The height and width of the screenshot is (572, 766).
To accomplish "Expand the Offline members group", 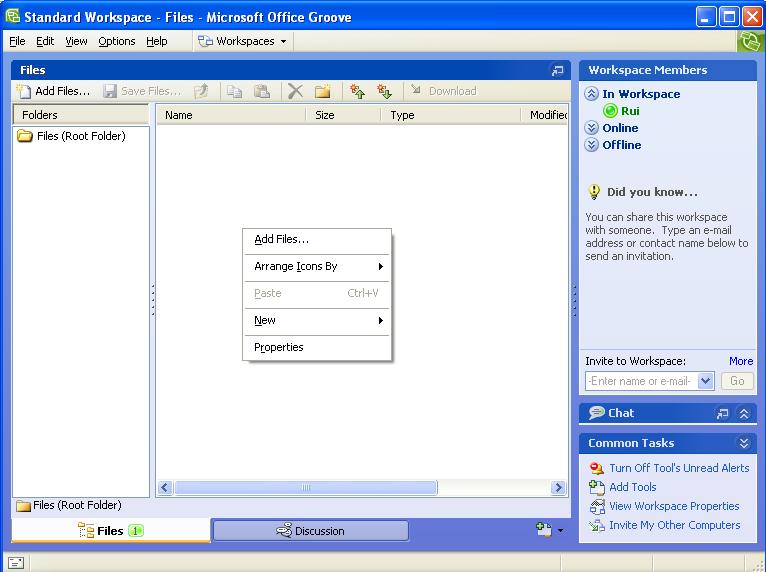I will point(591,145).
